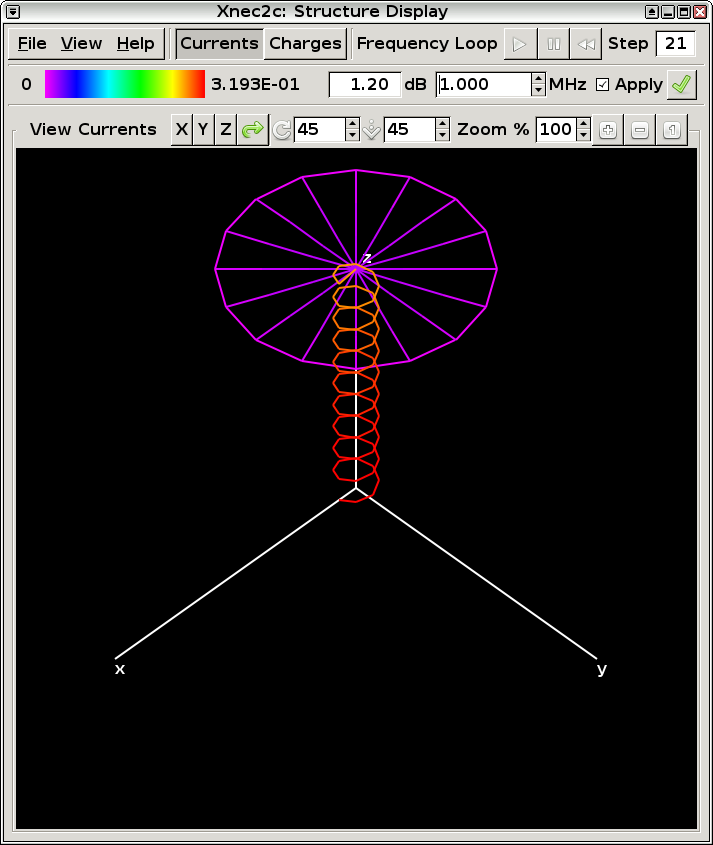
Task: Open the File menu
Action: coord(32,44)
